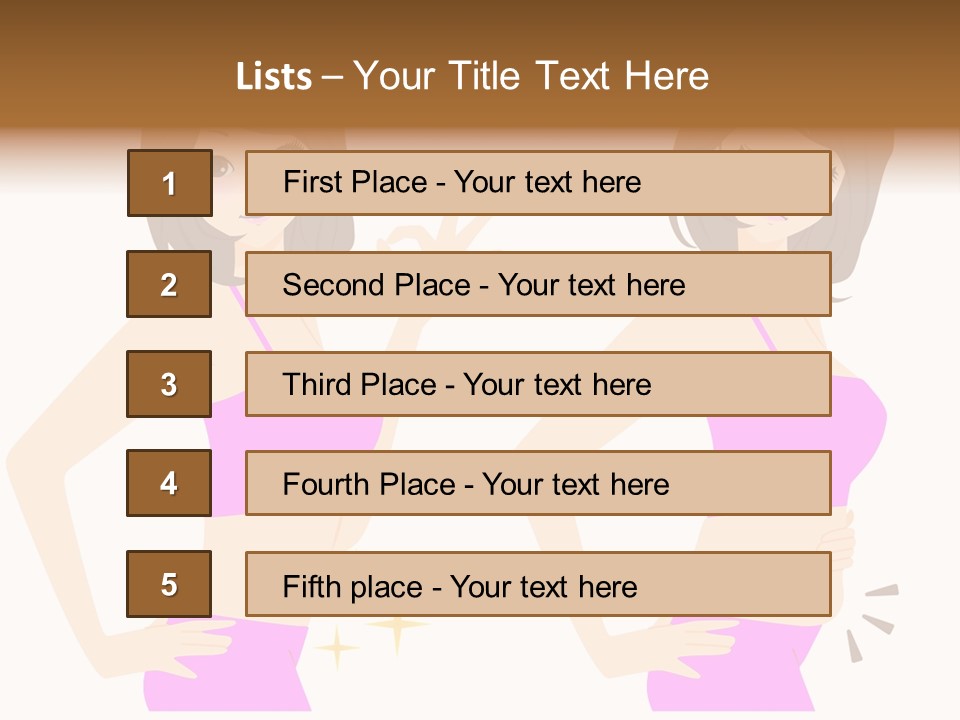960x720 pixels.
Task: Click the brown header banner
Action: pyautogui.click(x=480, y=64)
